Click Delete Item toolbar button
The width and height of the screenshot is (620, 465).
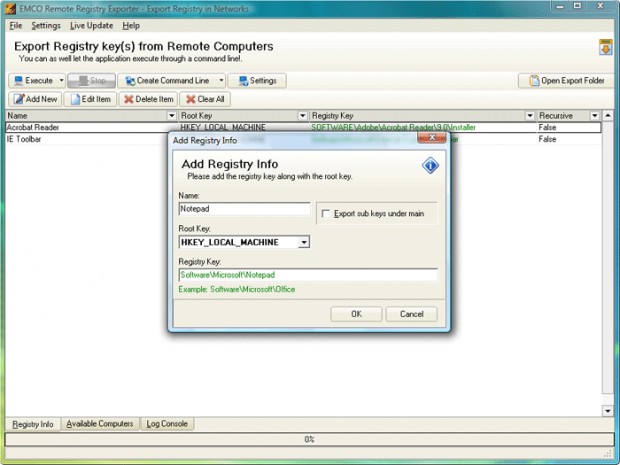[148, 99]
